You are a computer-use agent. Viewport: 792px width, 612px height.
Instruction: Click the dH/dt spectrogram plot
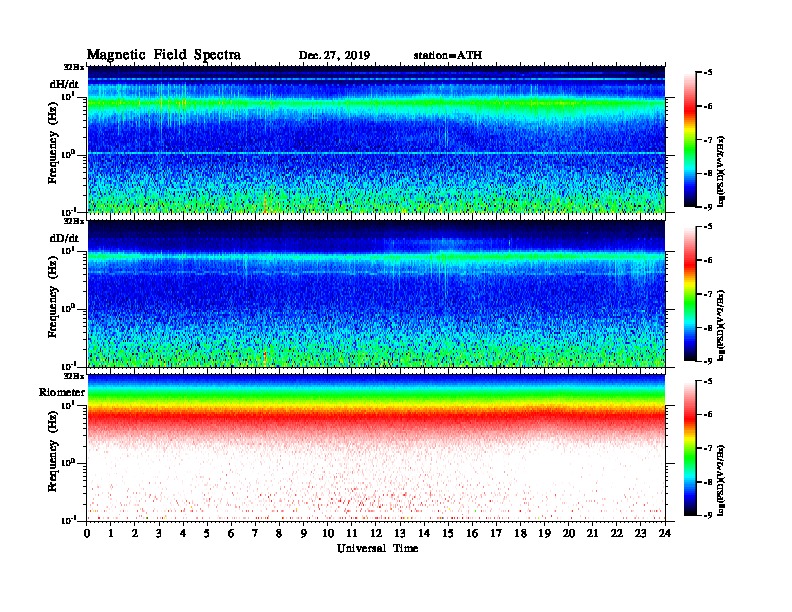pyautogui.click(x=376, y=139)
